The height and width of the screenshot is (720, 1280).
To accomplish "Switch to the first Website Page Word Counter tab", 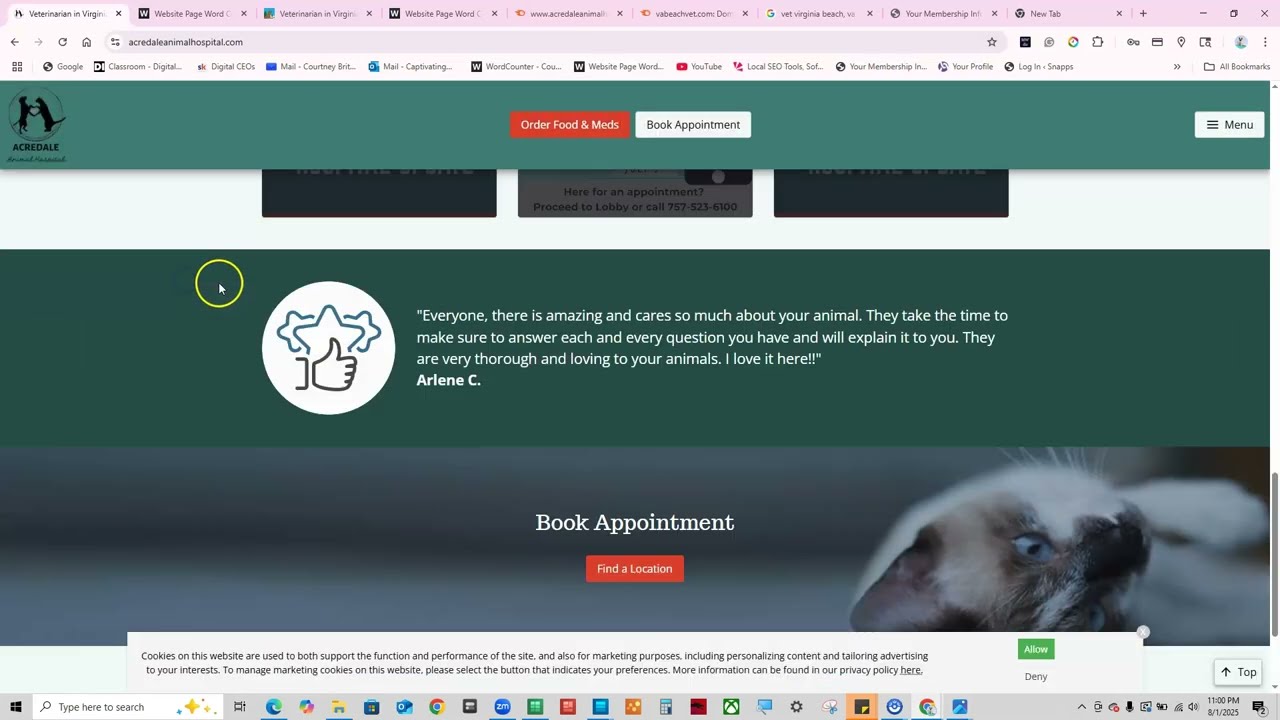I will pyautogui.click(x=190, y=14).
